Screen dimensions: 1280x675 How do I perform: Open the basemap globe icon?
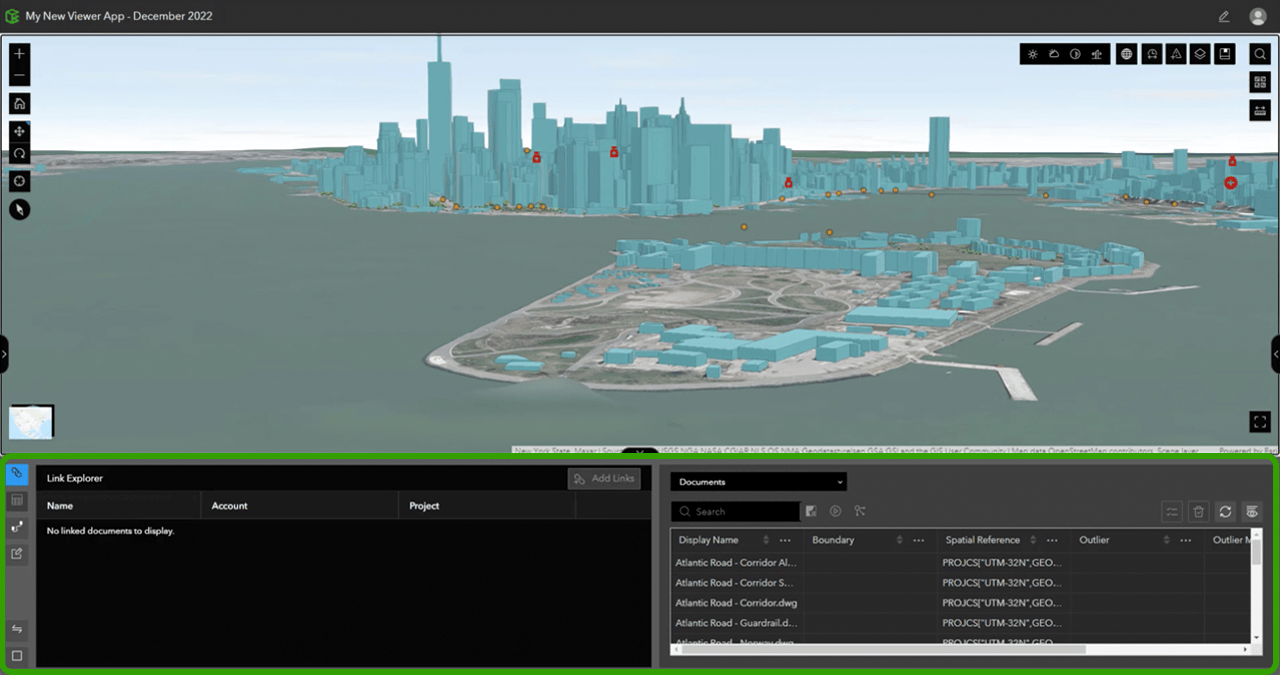click(x=1126, y=53)
